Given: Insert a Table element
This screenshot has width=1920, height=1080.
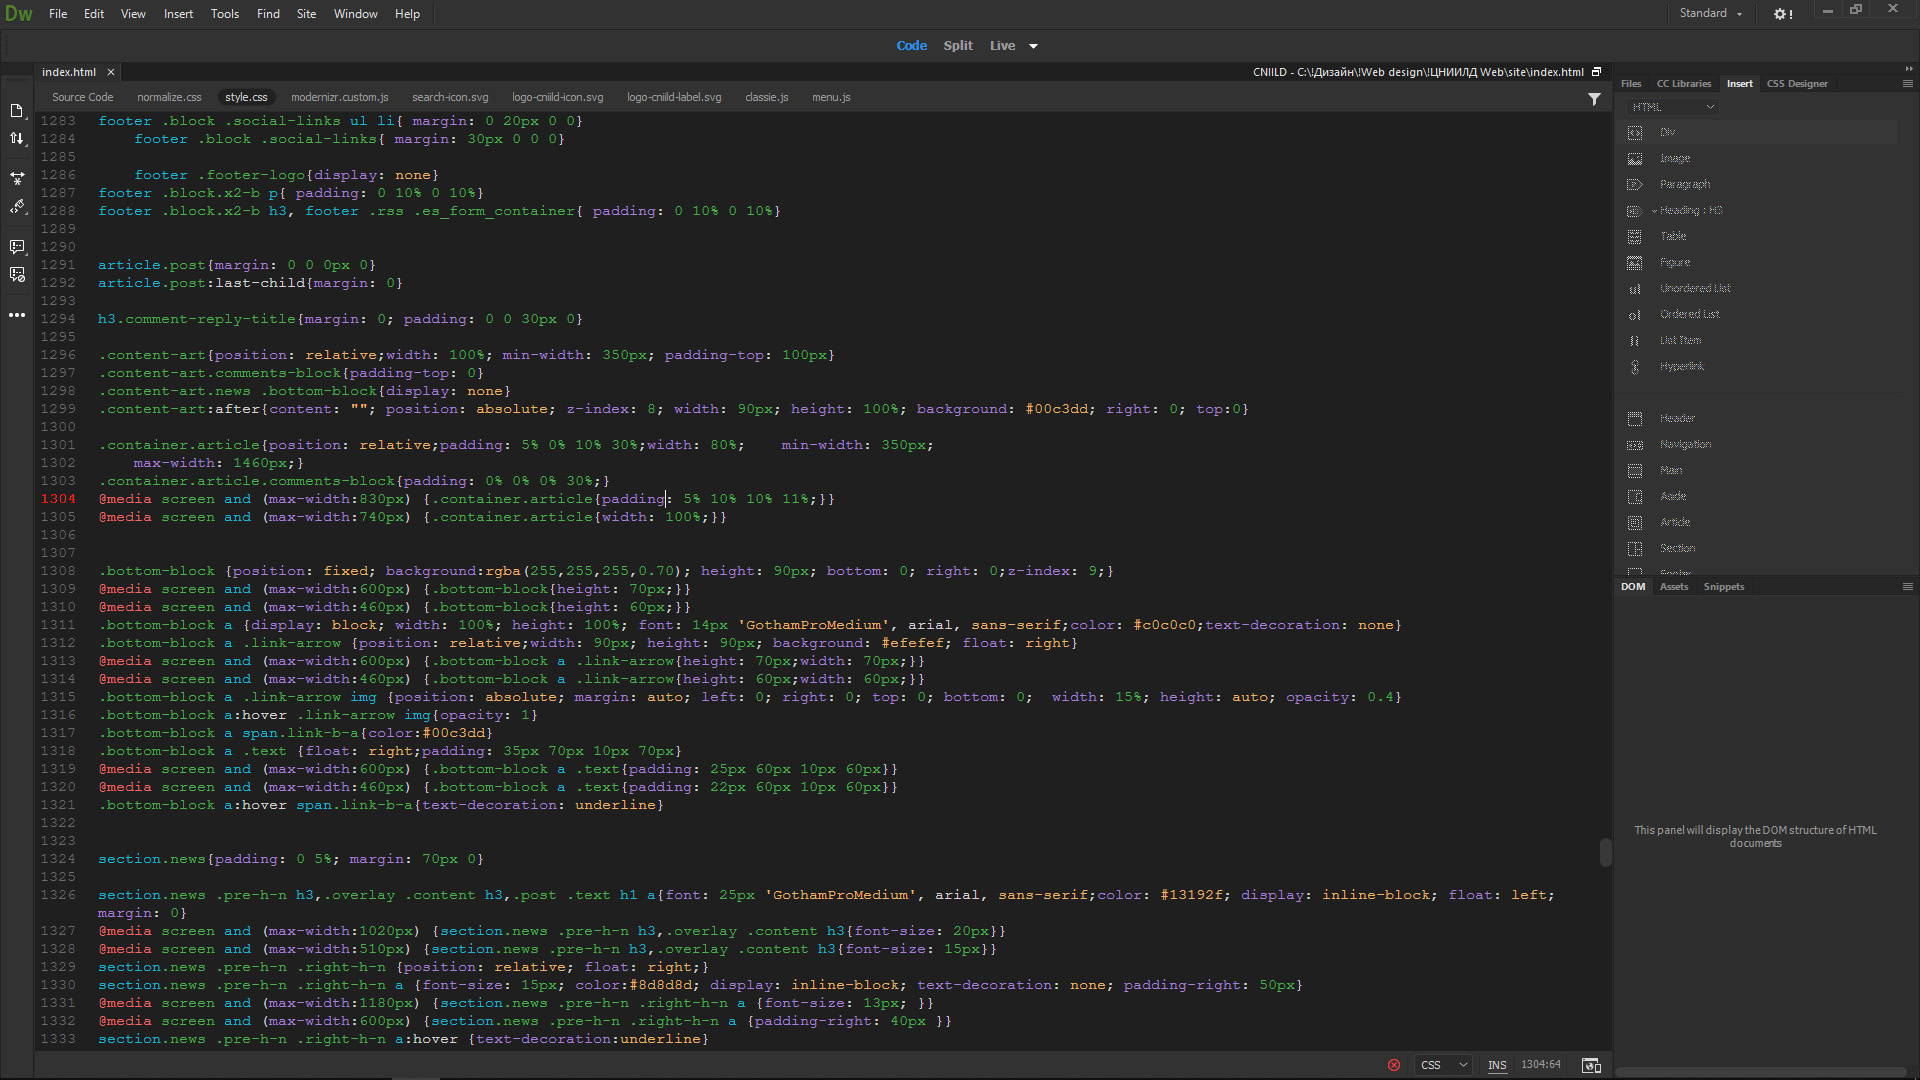Looking at the screenshot, I should pos(1672,236).
